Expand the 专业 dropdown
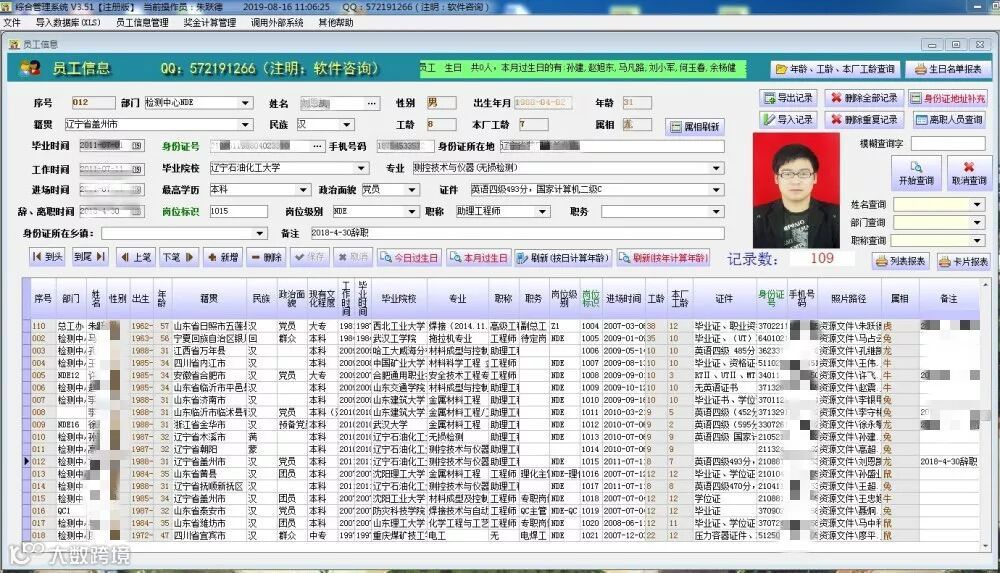This screenshot has width=1000, height=573. tap(717, 168)
